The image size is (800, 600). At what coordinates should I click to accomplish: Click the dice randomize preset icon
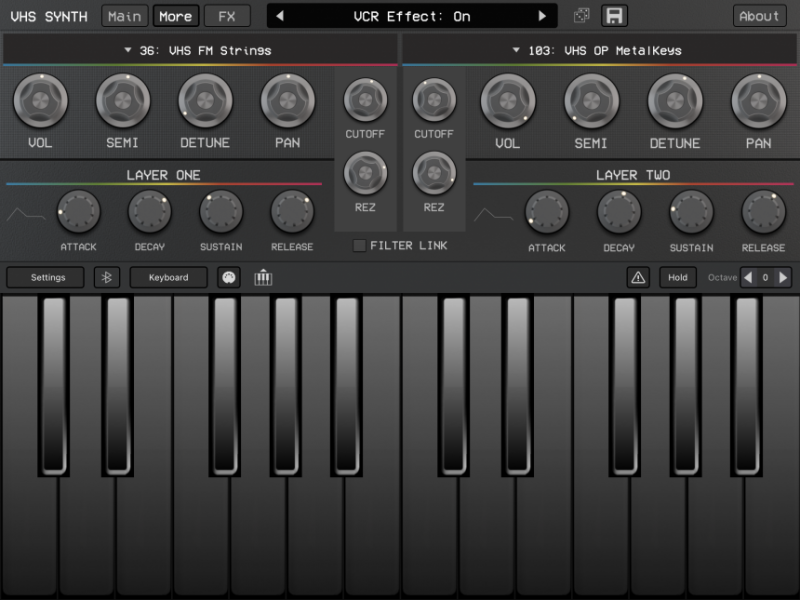pos(582,15)
